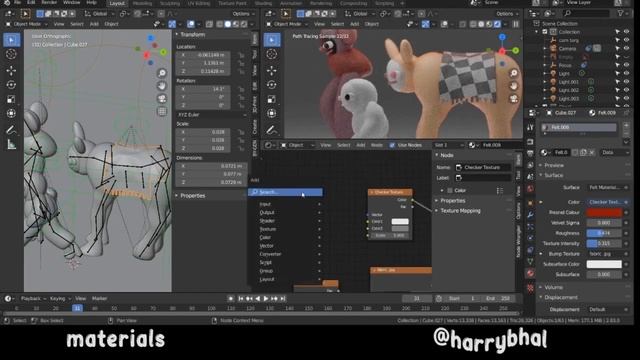This screenshot has width=640, height=360.
Task: Click the pan hand icon in right viewport
Action: tap(513, 86)
